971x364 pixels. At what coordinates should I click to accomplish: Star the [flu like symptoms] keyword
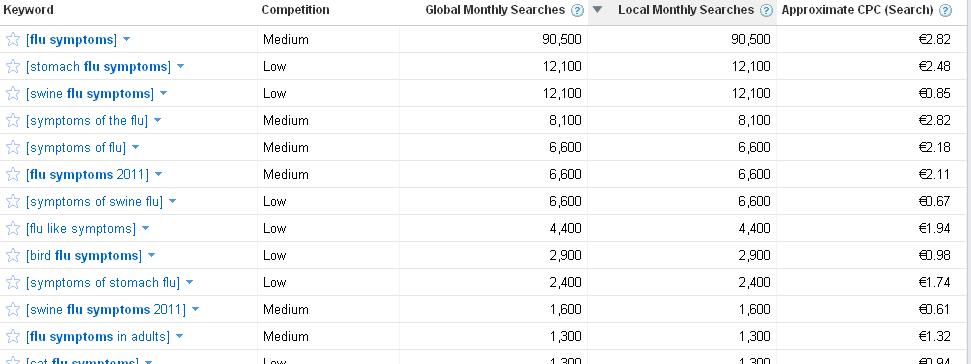pos(12,228)
